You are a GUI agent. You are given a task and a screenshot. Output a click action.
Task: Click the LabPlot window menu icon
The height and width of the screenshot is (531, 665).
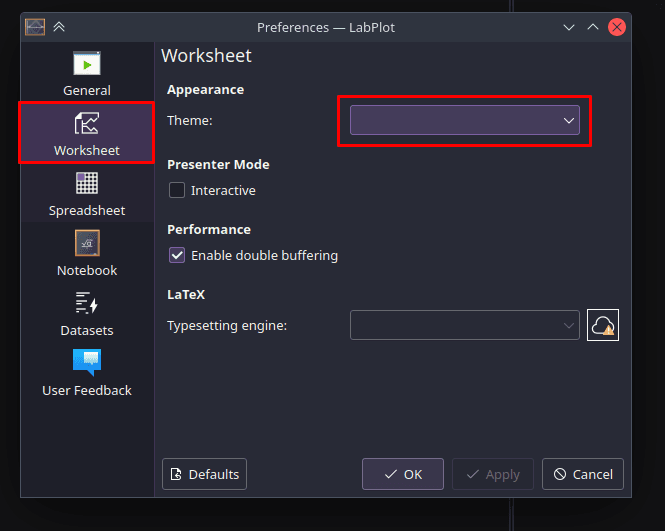[35, 27]
